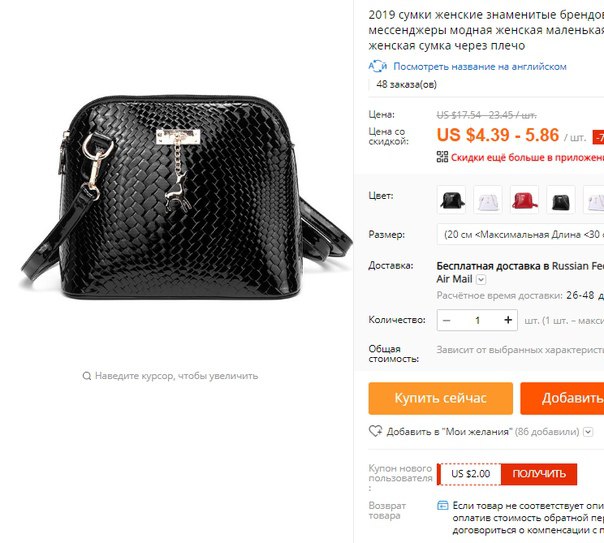The height and width of the screenshot is (543, 604).
Task: Click the heart wishlist icon
Action: tap(375, 431)
